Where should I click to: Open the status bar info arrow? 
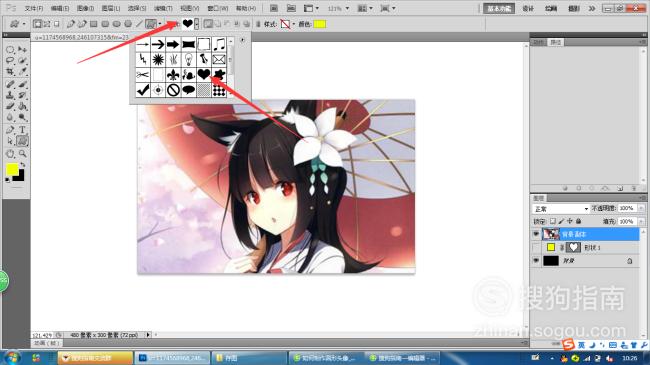click(x=148, y=335)
